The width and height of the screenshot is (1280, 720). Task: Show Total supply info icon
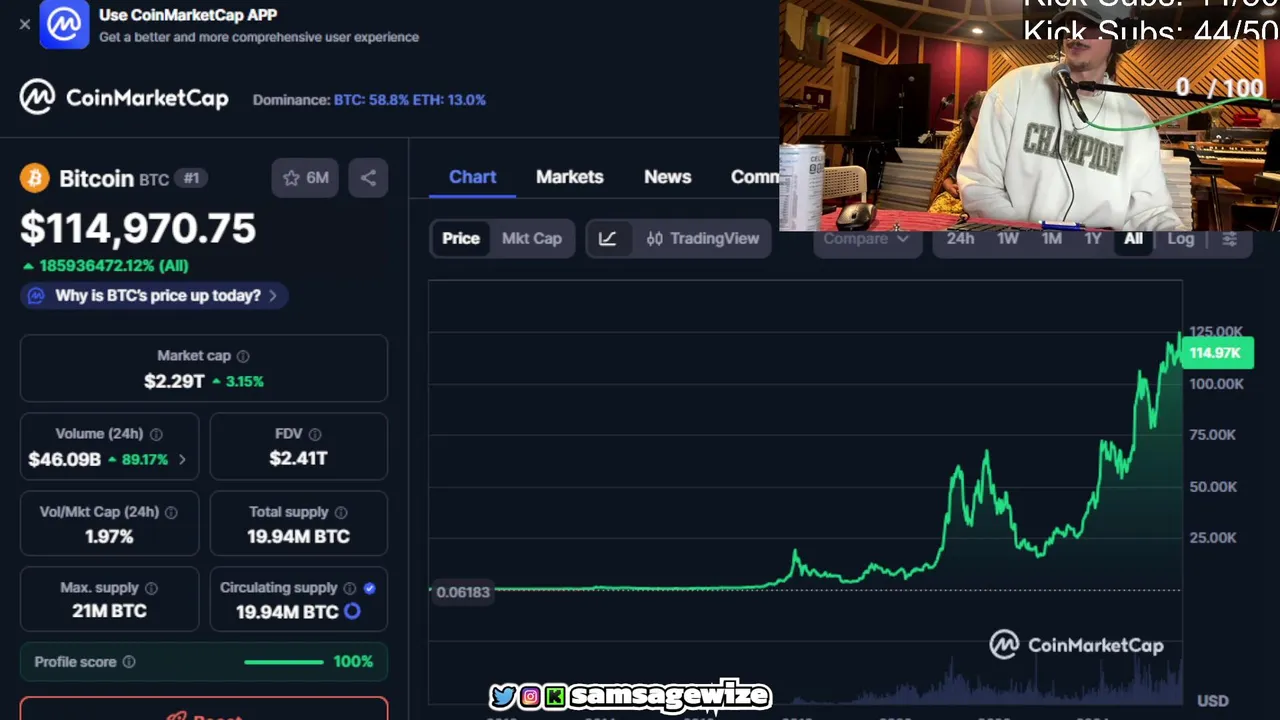(x=341, y=512)
